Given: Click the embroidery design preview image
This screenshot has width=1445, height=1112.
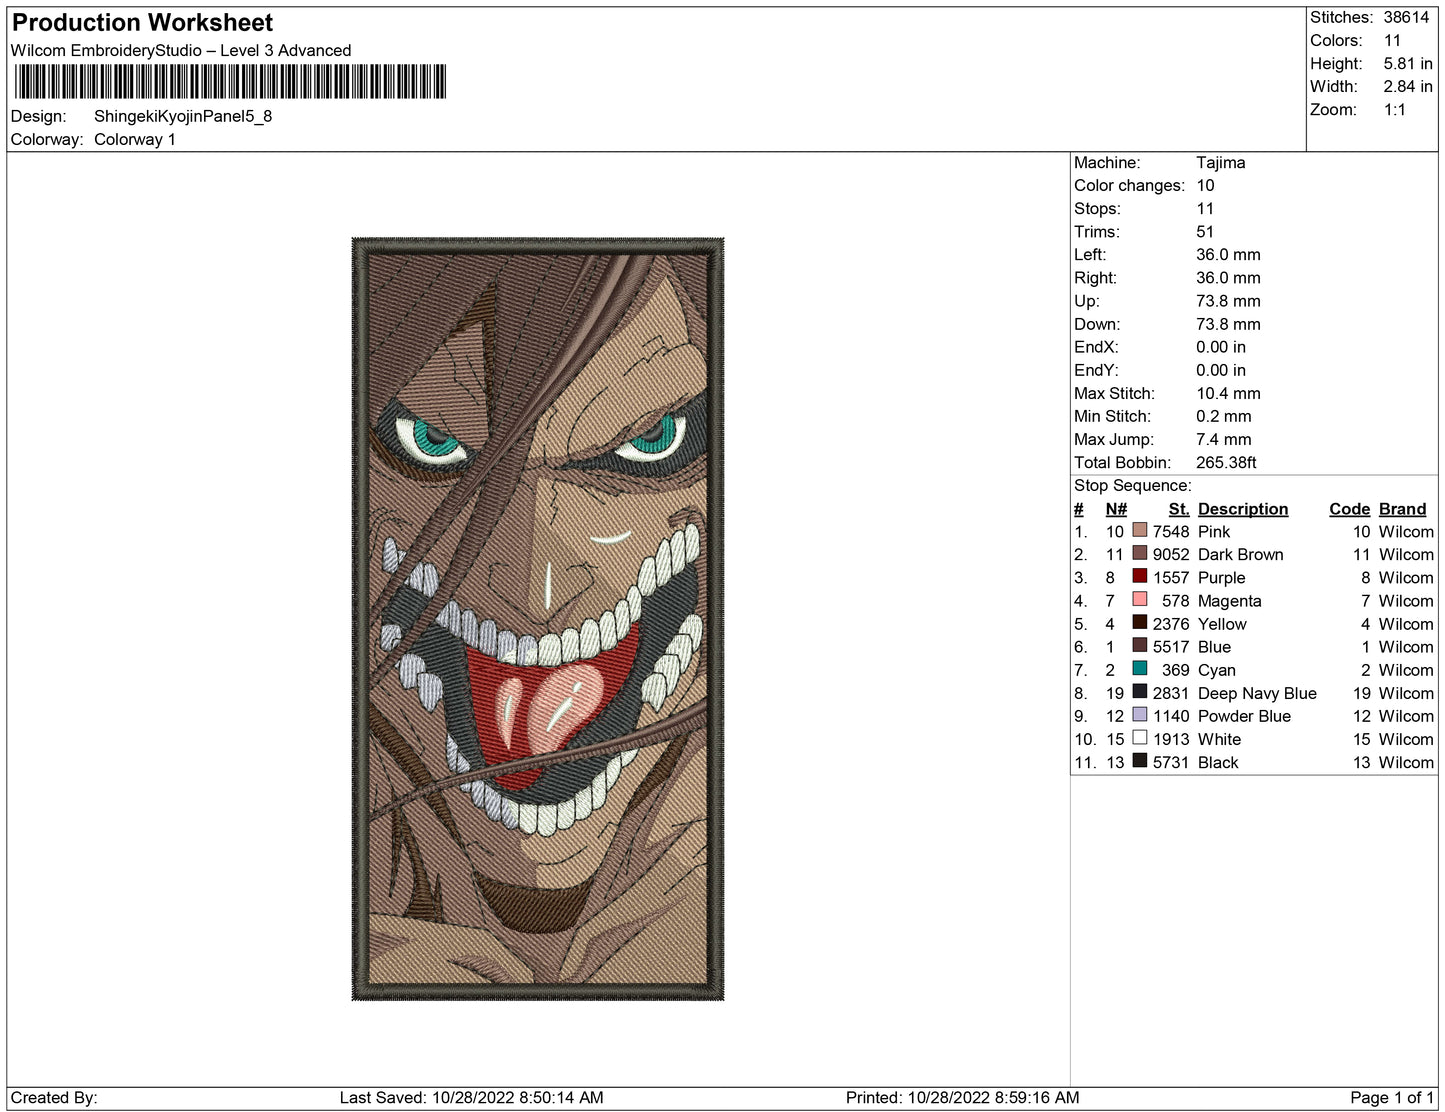Looking at the screenshot, I should 538,619.
